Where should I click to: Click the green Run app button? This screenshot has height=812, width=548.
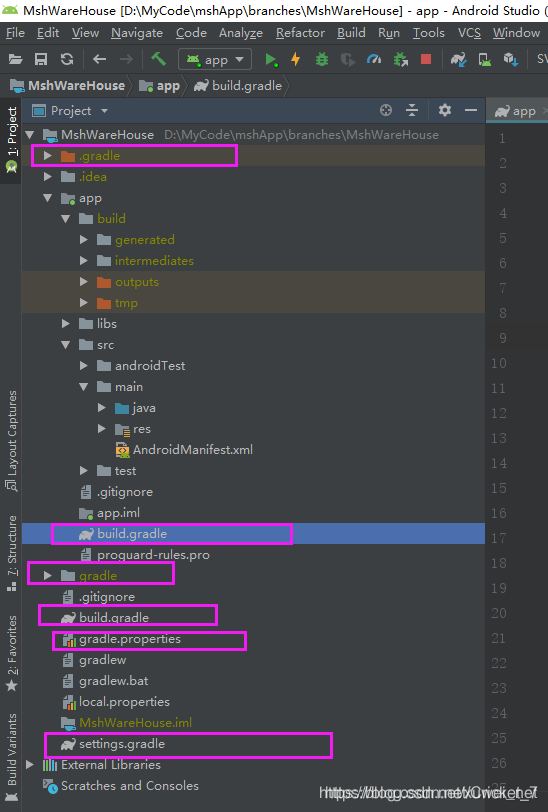coord(271,60)
